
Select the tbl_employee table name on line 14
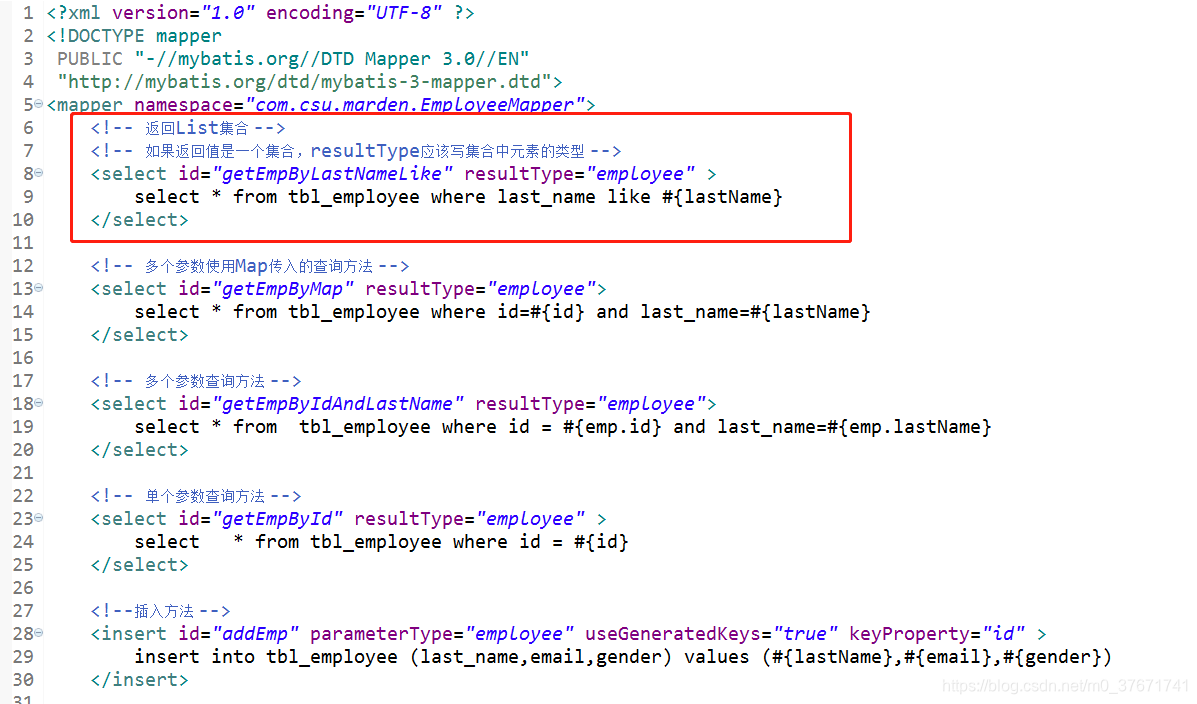(x=354, y=311)
